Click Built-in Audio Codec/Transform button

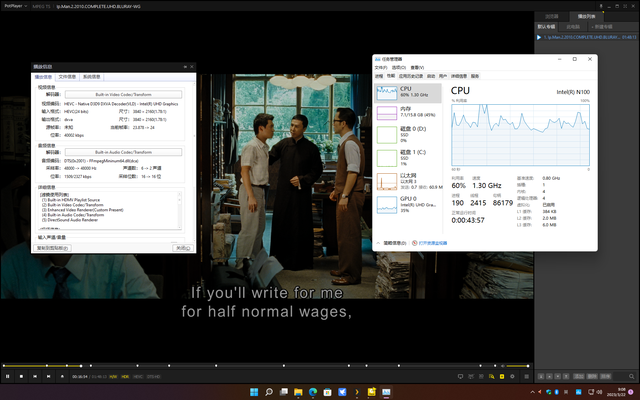(x=123, y=152)
